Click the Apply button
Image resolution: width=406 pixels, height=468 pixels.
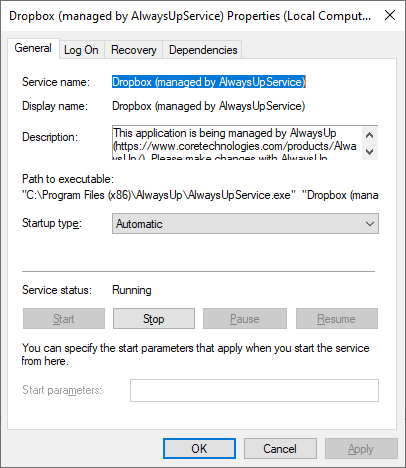361,449
